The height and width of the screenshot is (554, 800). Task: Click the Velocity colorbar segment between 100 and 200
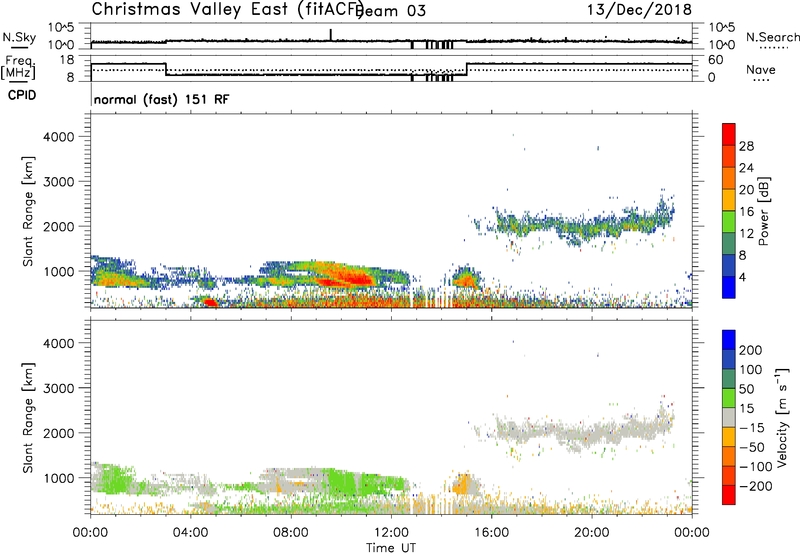coord(729,360)
